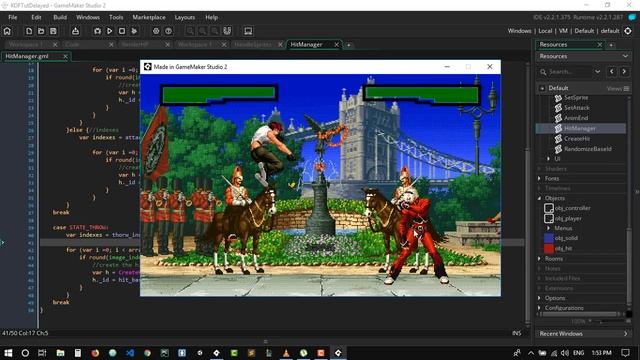Click the resource Search field

(x=565, y=71)
